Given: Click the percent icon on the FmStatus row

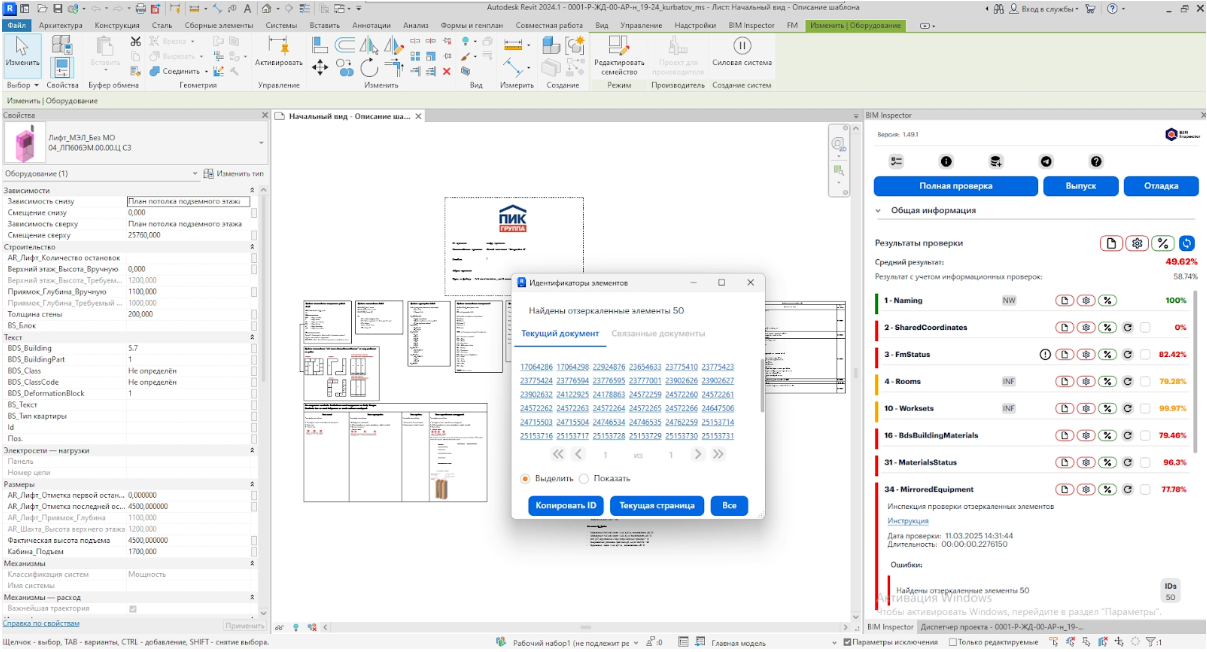Looking at the screenshot, I should point(1108,354).
